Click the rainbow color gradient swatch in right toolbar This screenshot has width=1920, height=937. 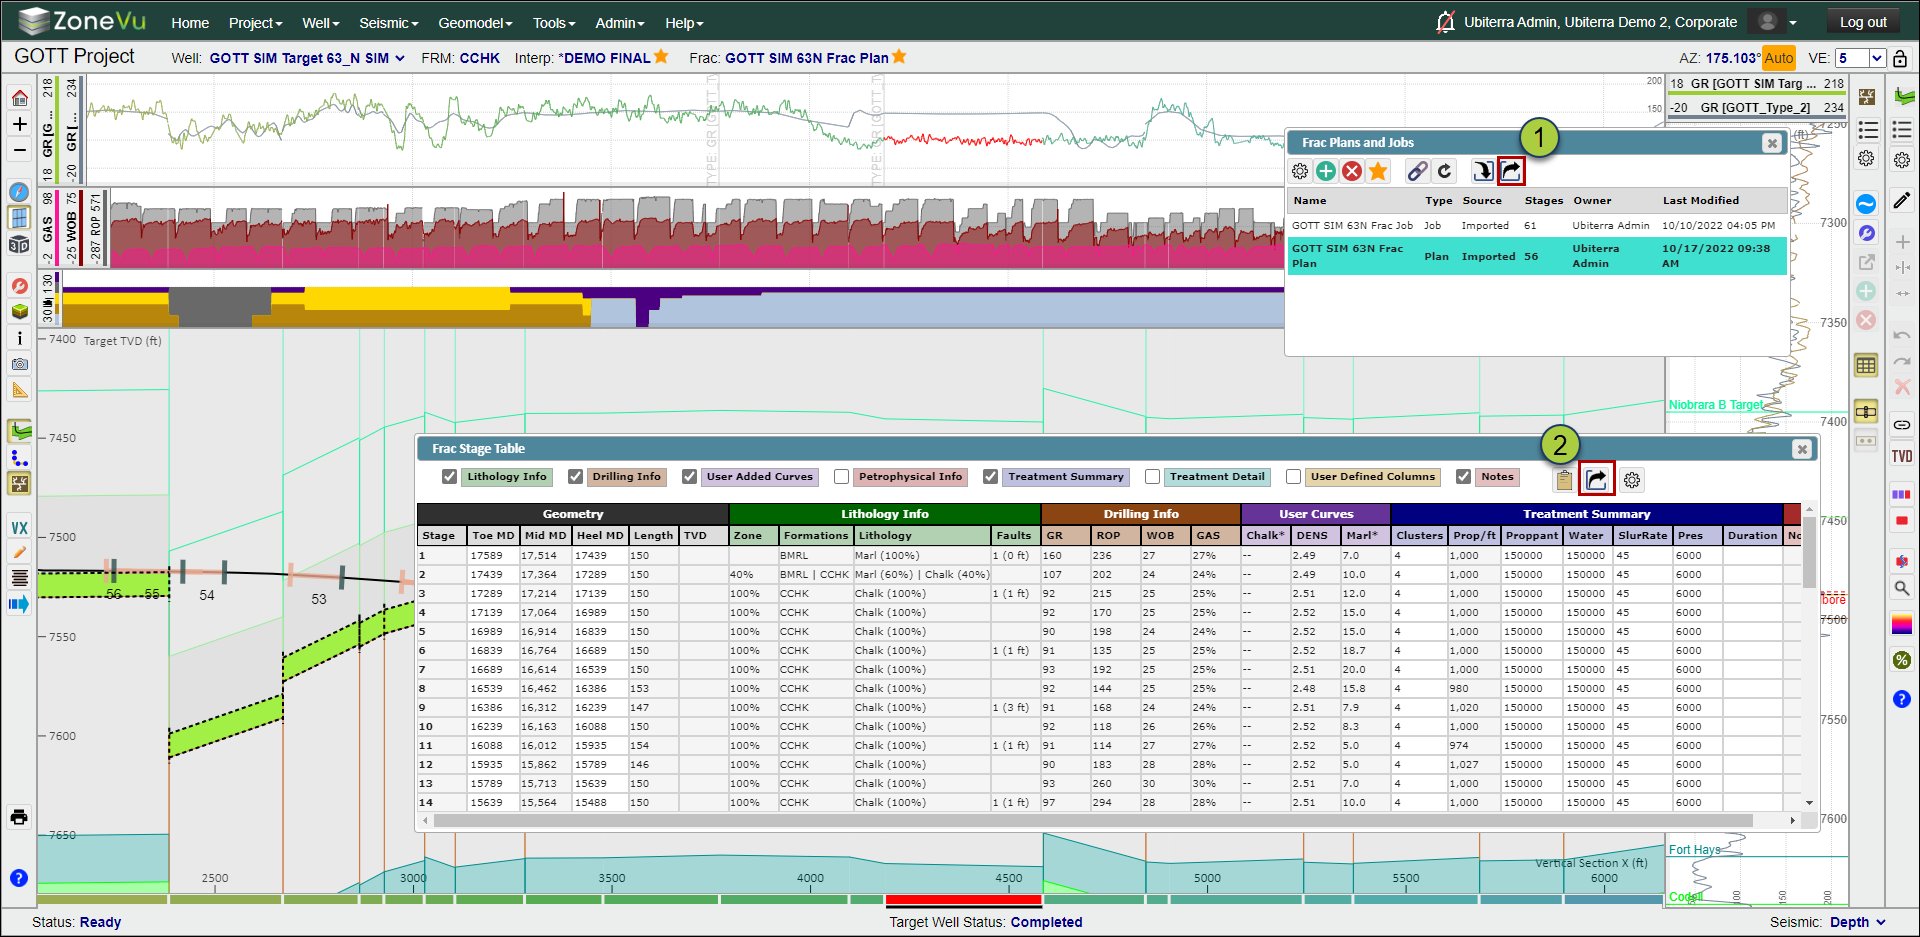point(1902,624)
